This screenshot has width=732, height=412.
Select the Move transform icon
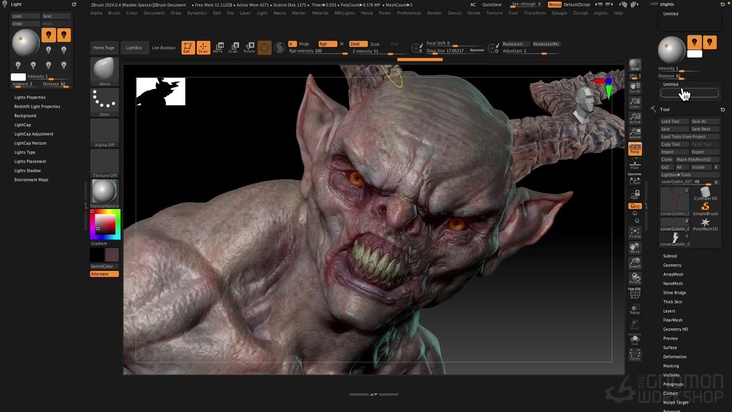pos(218,47)
